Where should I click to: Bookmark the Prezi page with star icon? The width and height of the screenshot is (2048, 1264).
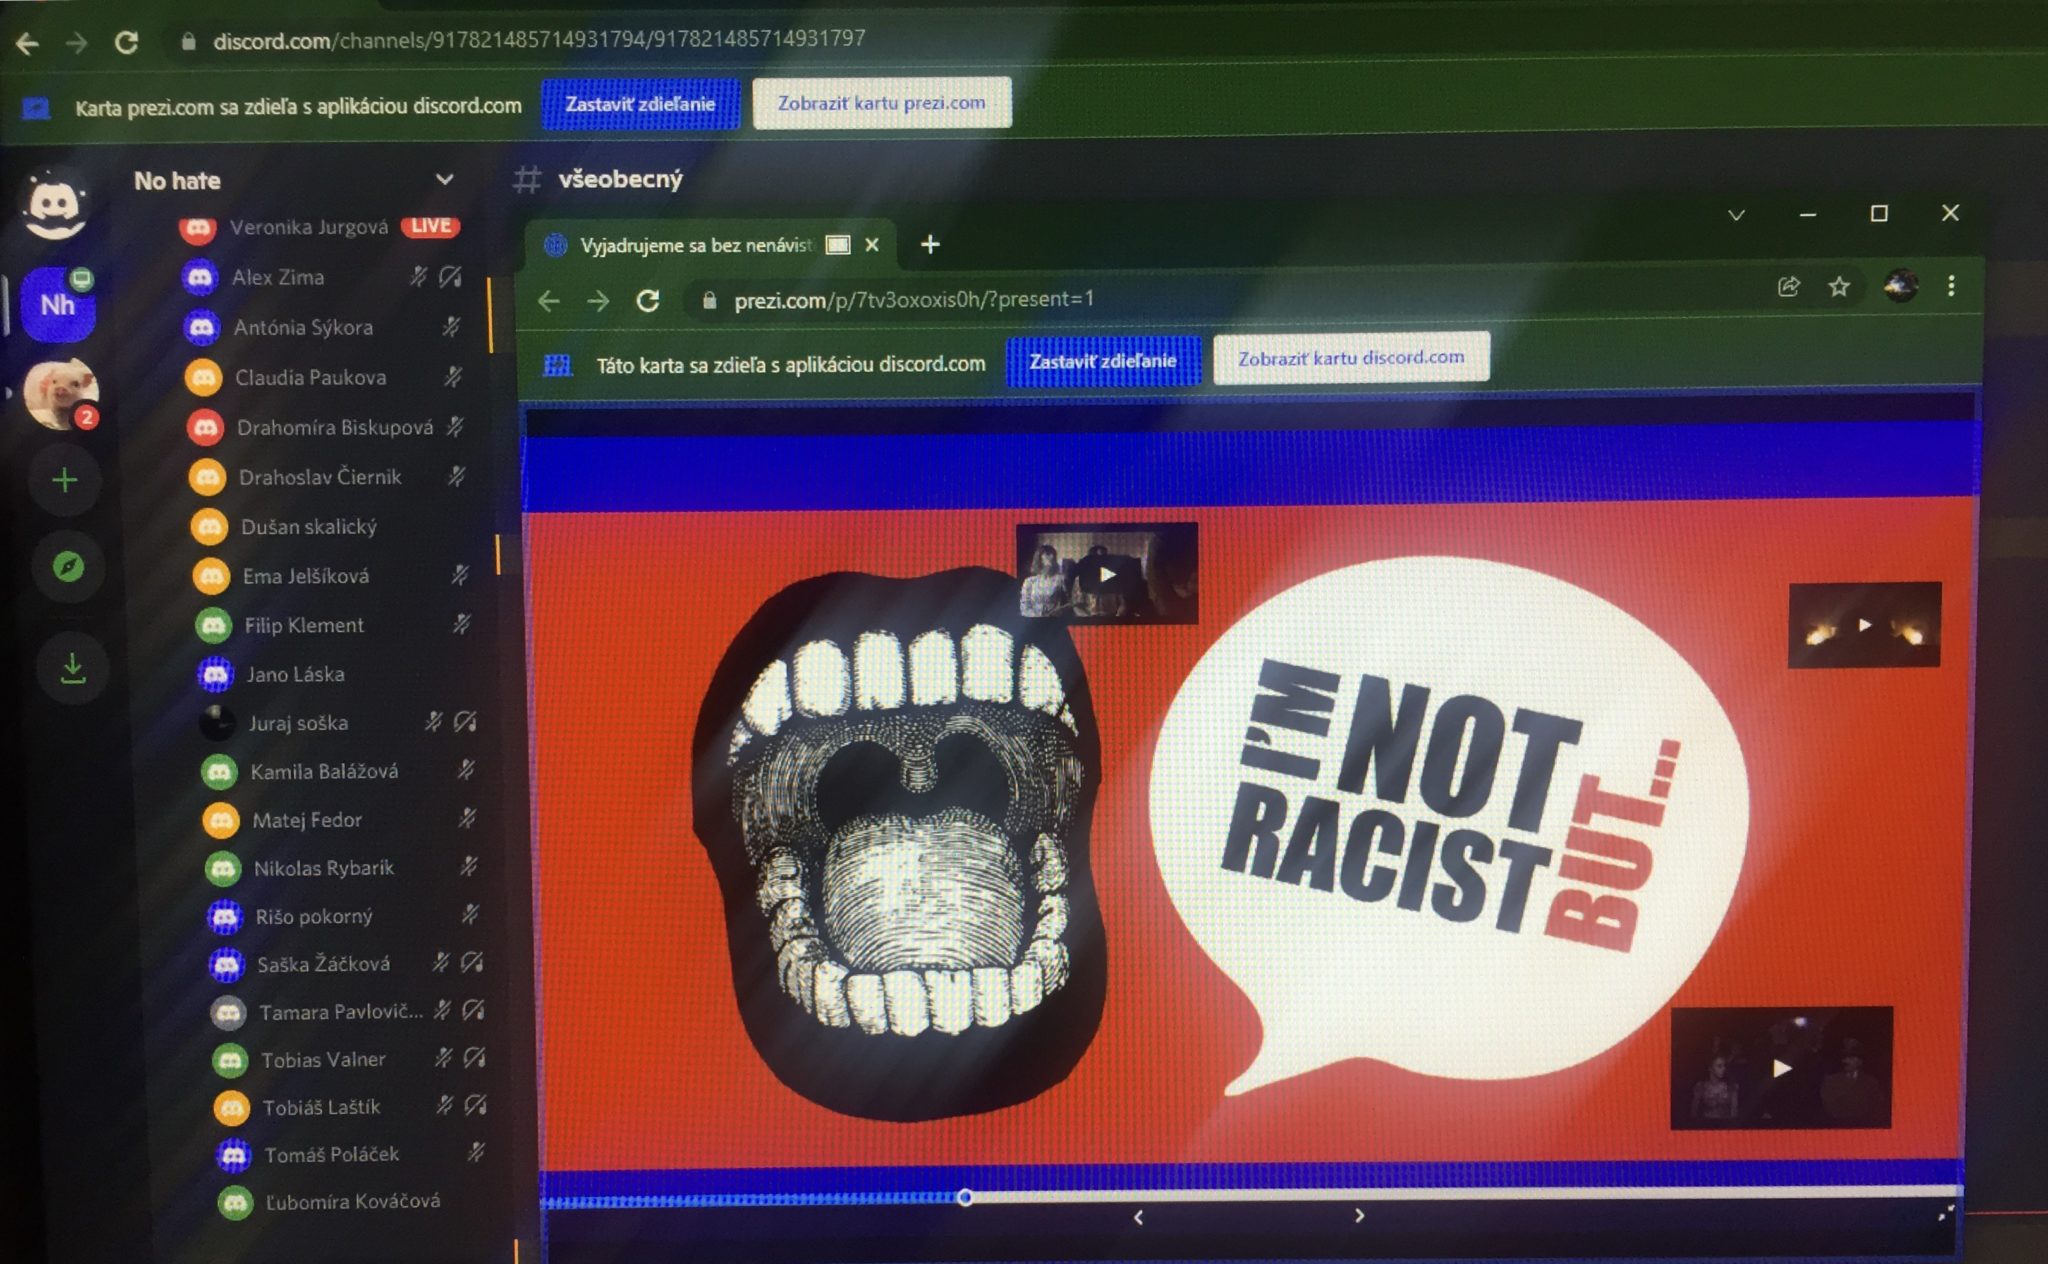(1839, 287)
